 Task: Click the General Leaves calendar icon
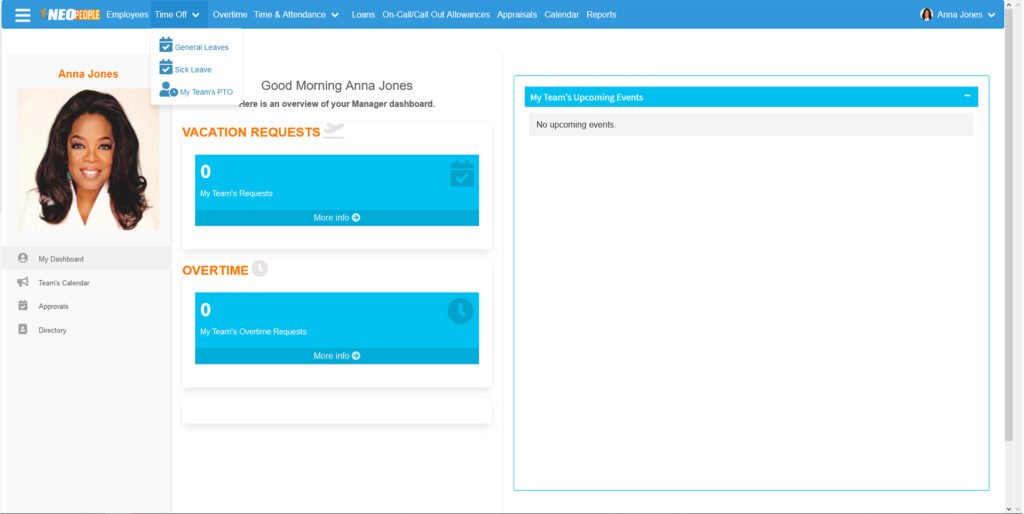(x=166, y=45)
